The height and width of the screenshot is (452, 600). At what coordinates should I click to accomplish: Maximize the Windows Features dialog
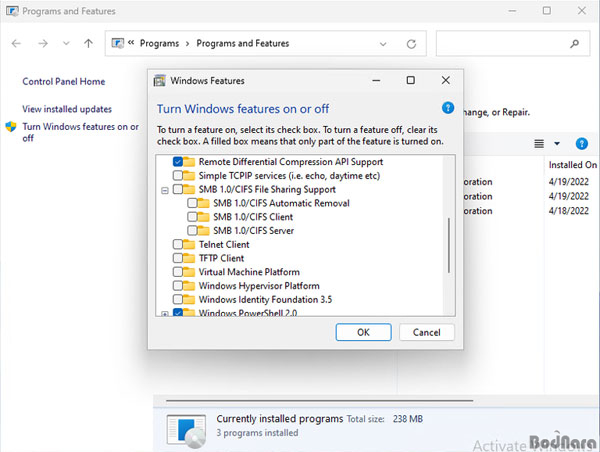click(x=411, y=80)
